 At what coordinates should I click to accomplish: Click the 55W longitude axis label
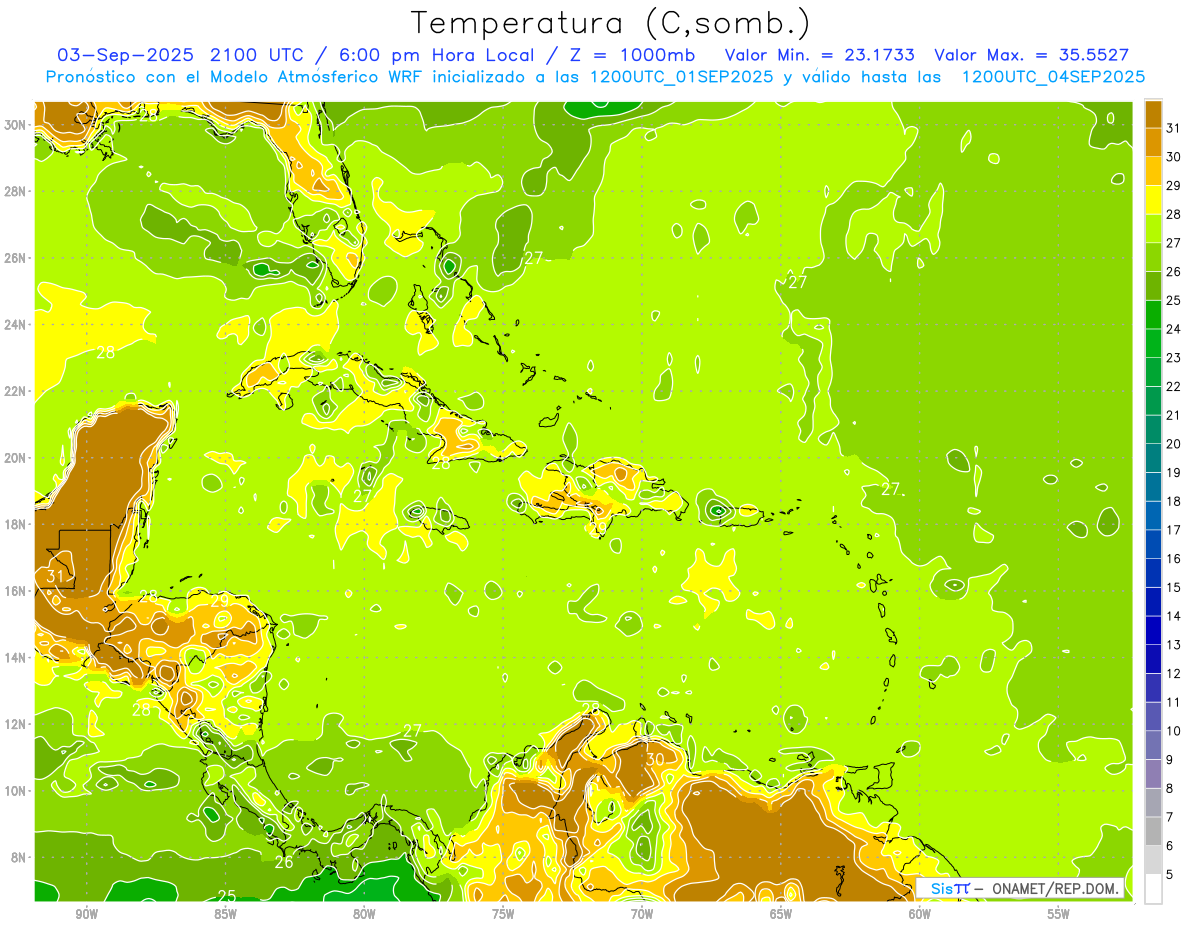pos(1059,914)
